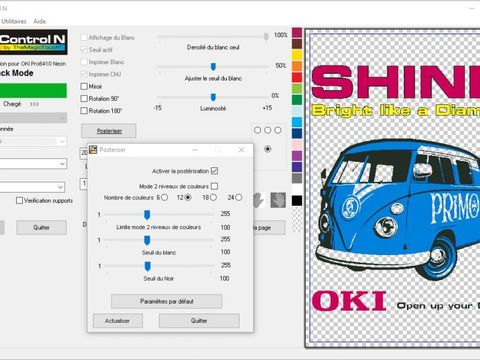Click the Paramètres par défaut button
Viewport: 480px width, 360px height.
pos(167,301)
